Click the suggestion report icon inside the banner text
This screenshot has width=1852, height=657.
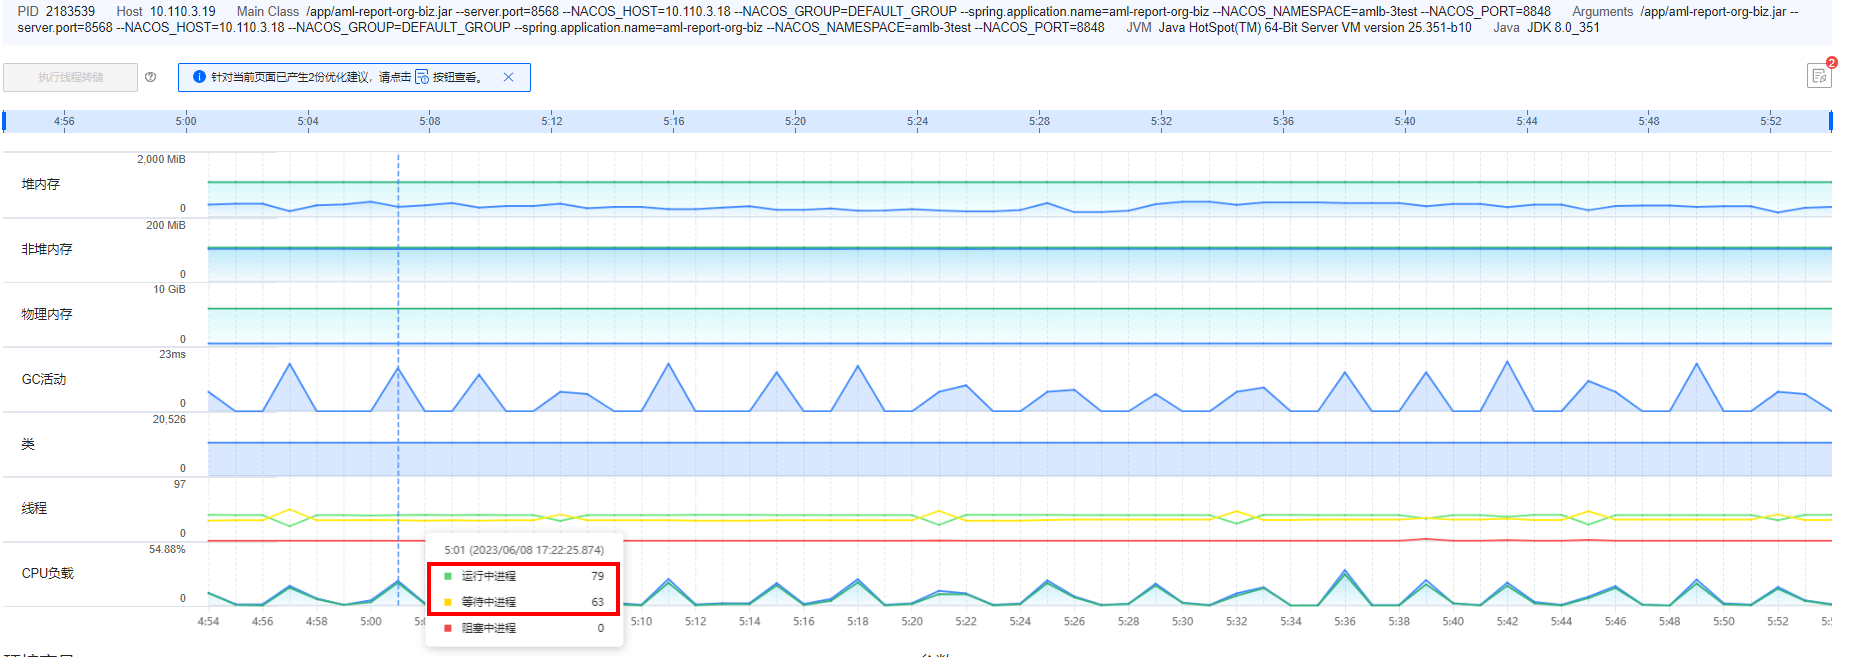click(x=422, y=77)
